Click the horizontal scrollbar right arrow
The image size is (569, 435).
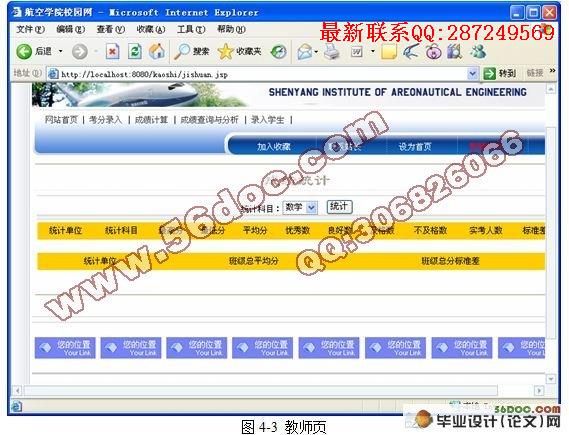[x=539, y=391]
